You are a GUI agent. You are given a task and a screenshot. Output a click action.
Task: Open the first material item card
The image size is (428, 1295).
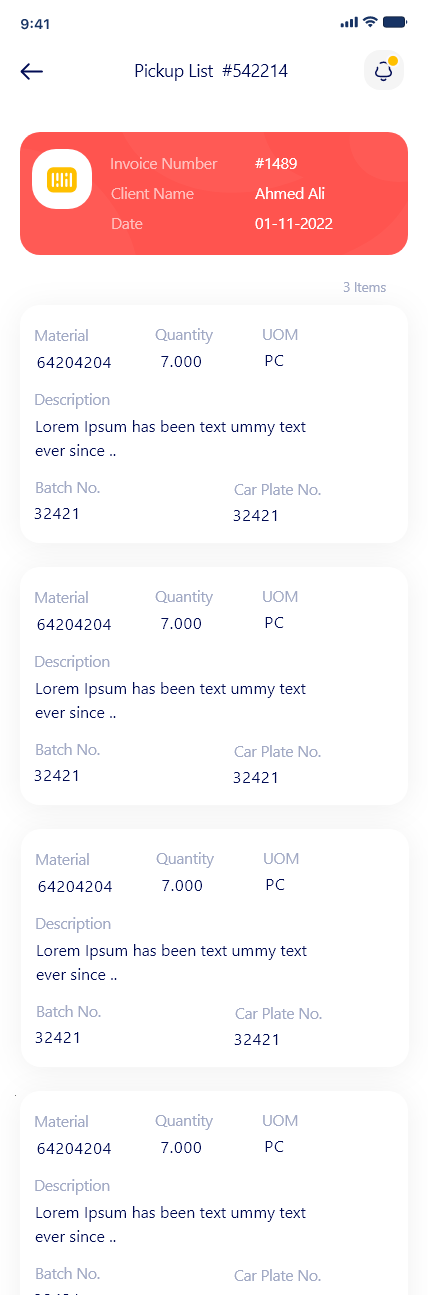[x=214, y=424]
